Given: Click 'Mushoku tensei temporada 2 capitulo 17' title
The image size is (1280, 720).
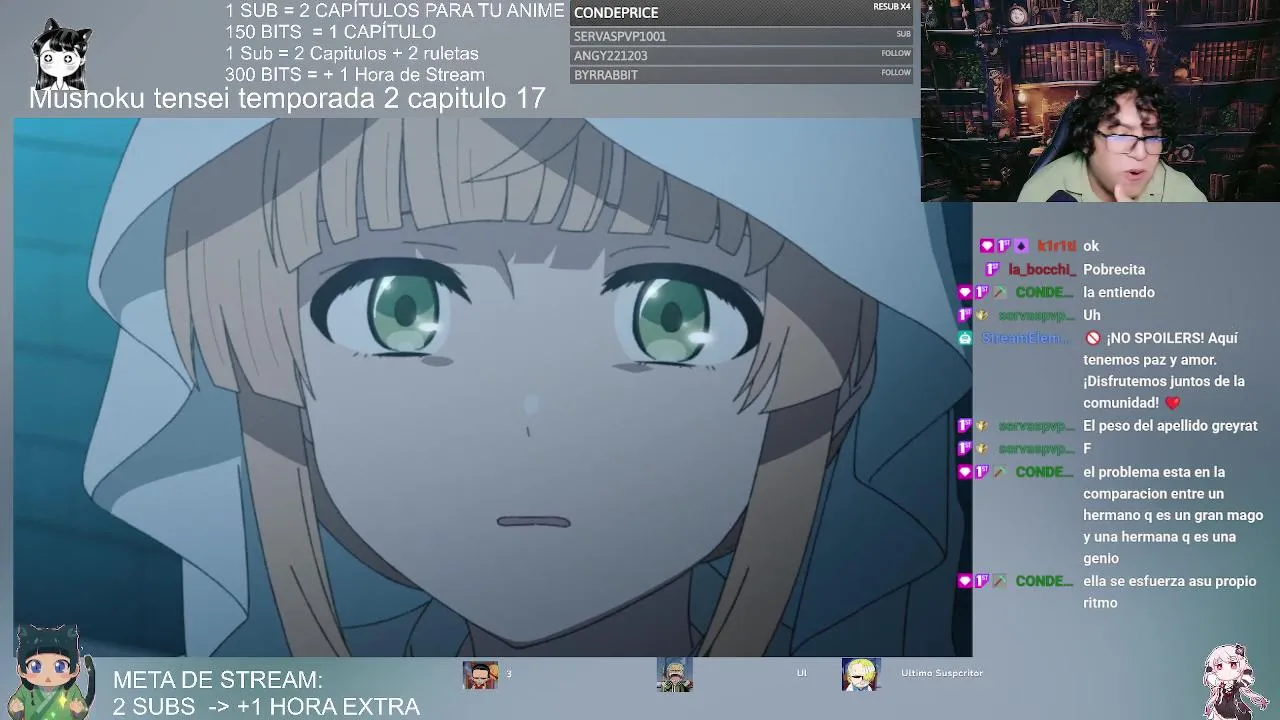Looking at the screenshot, I should [x=287, y=98].
